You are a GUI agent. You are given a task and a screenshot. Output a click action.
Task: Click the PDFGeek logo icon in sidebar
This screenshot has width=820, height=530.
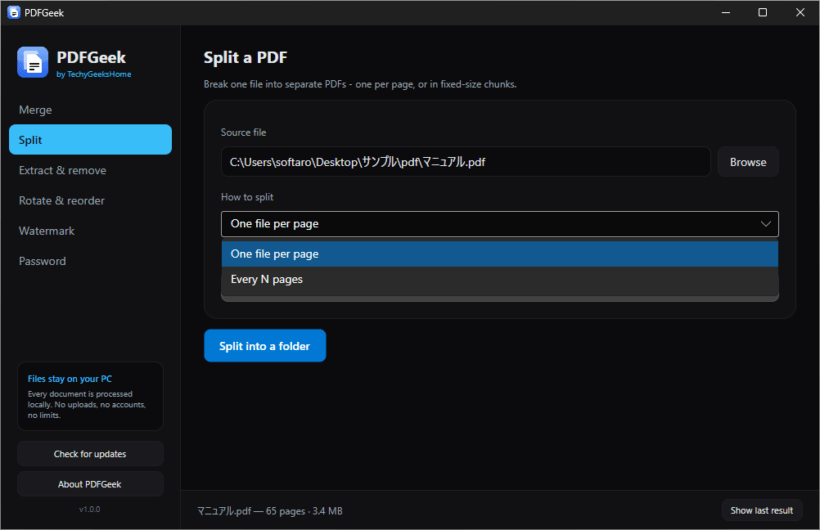[x=32, y=62]
